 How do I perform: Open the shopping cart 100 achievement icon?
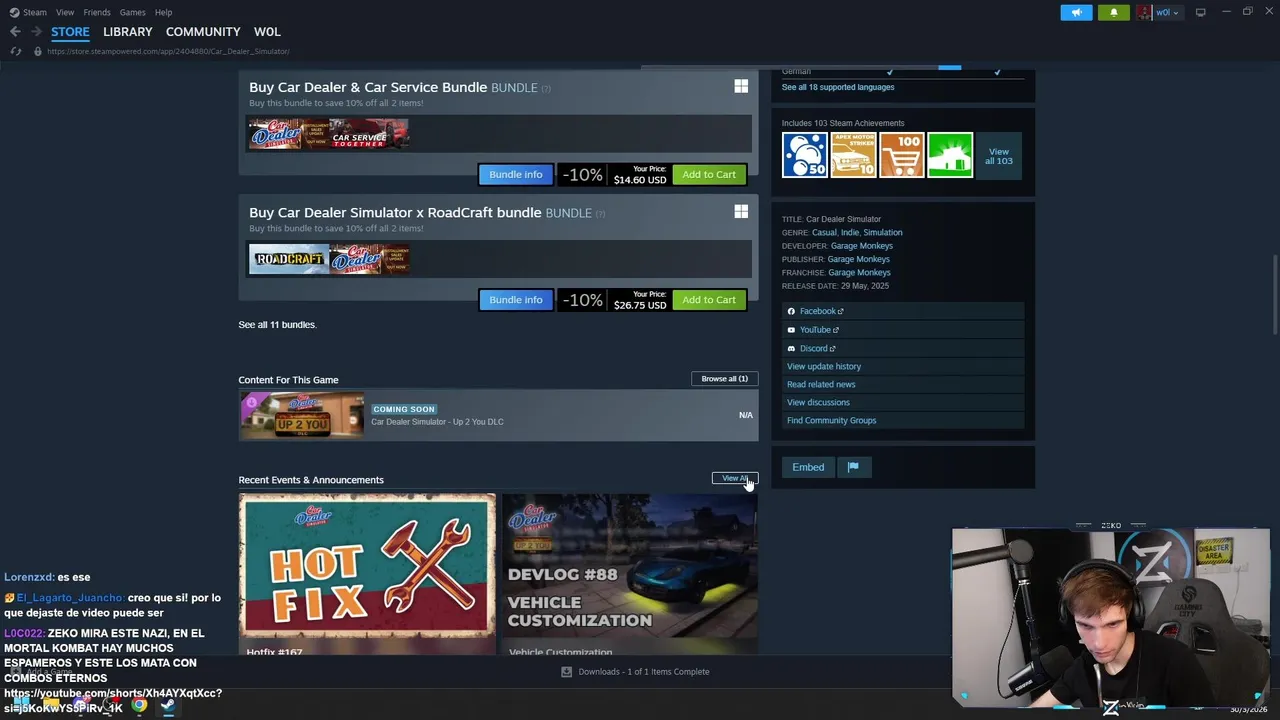pos(901,155)
